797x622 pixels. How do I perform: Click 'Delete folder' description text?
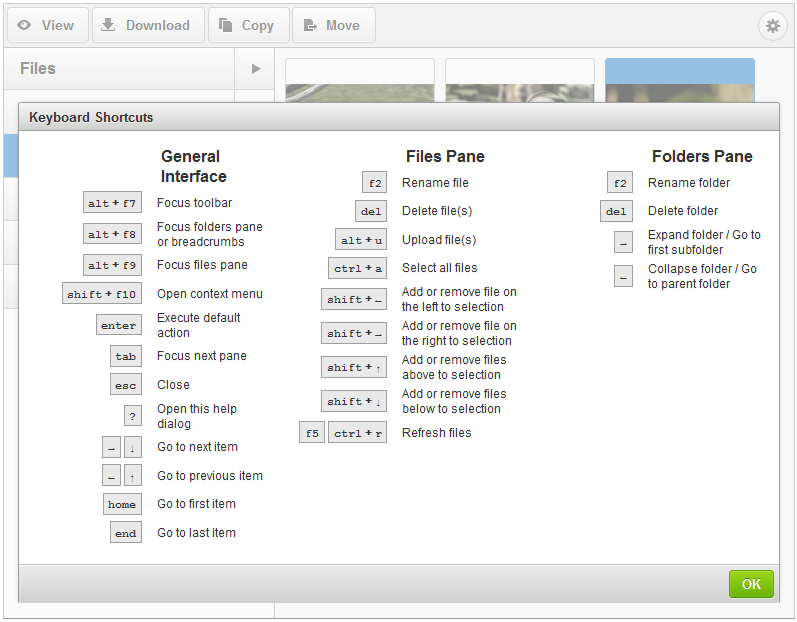tap(683, 211)
